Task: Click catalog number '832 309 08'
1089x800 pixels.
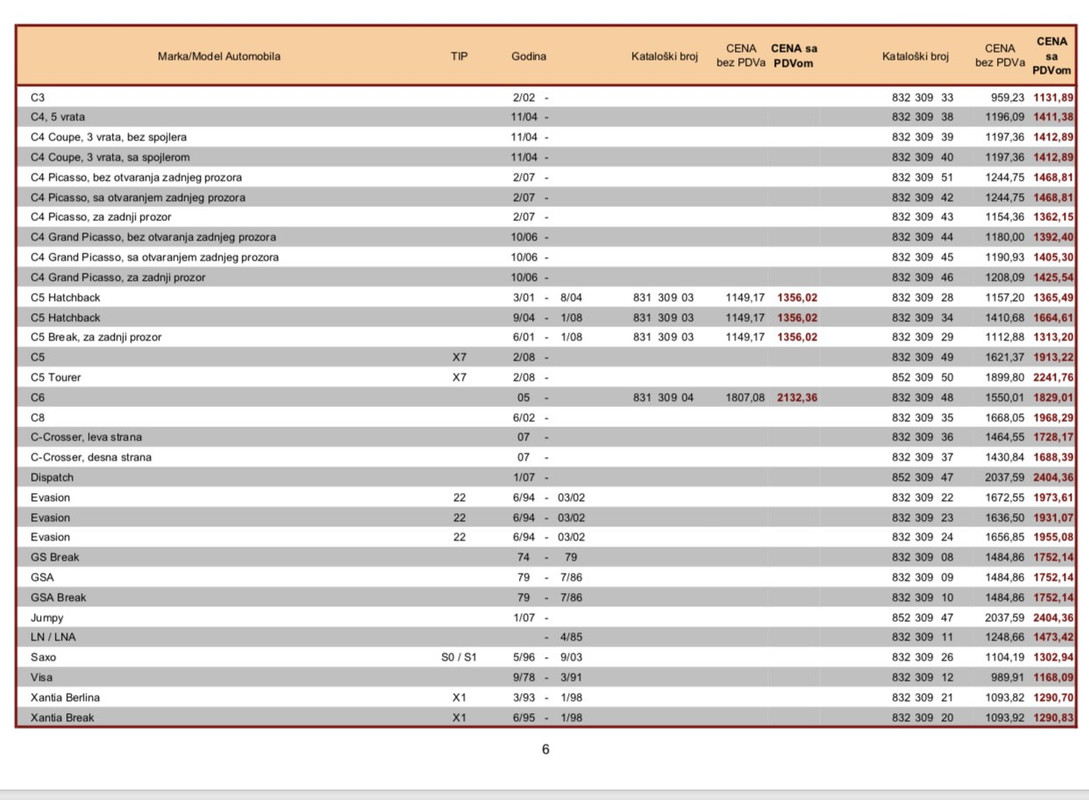Action: pyautogui.click(x=922, y=557)
